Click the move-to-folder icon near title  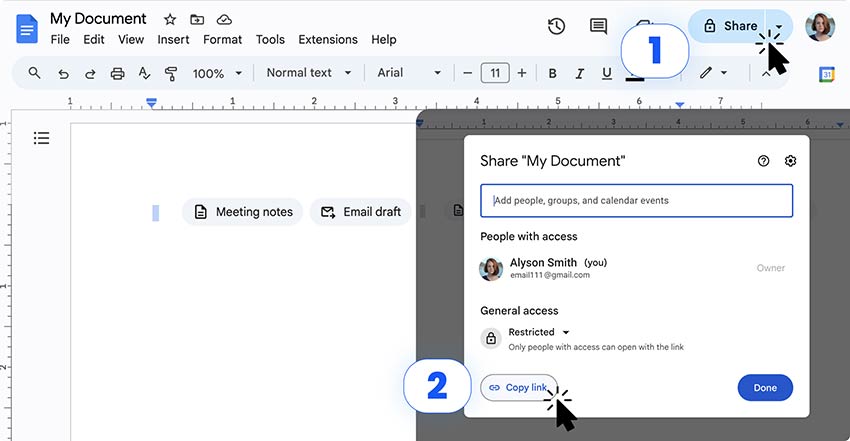(x=197, y=19)
